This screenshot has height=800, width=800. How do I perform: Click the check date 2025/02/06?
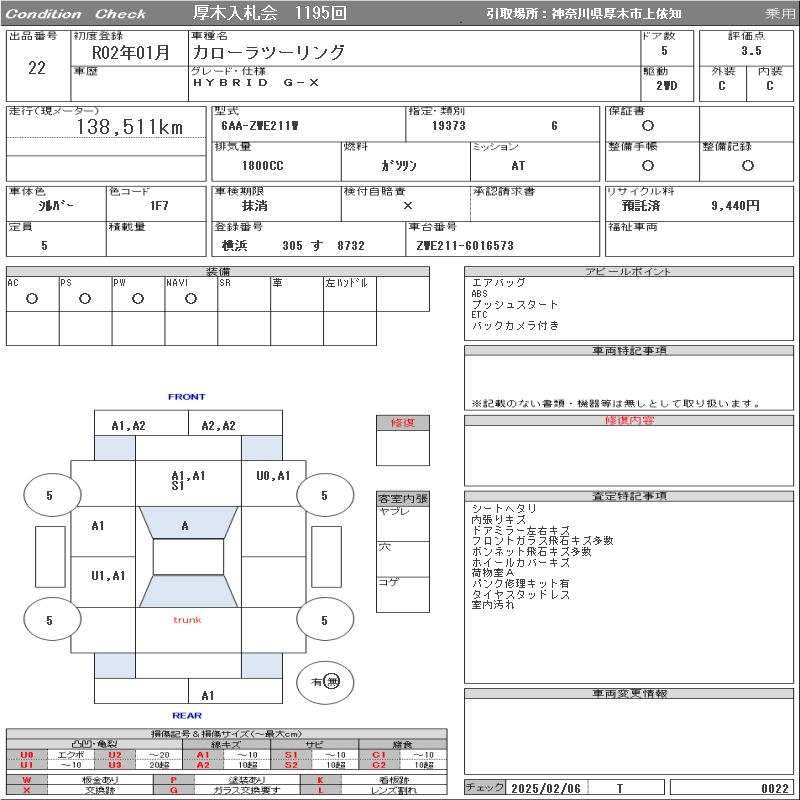tap(546, 788)
